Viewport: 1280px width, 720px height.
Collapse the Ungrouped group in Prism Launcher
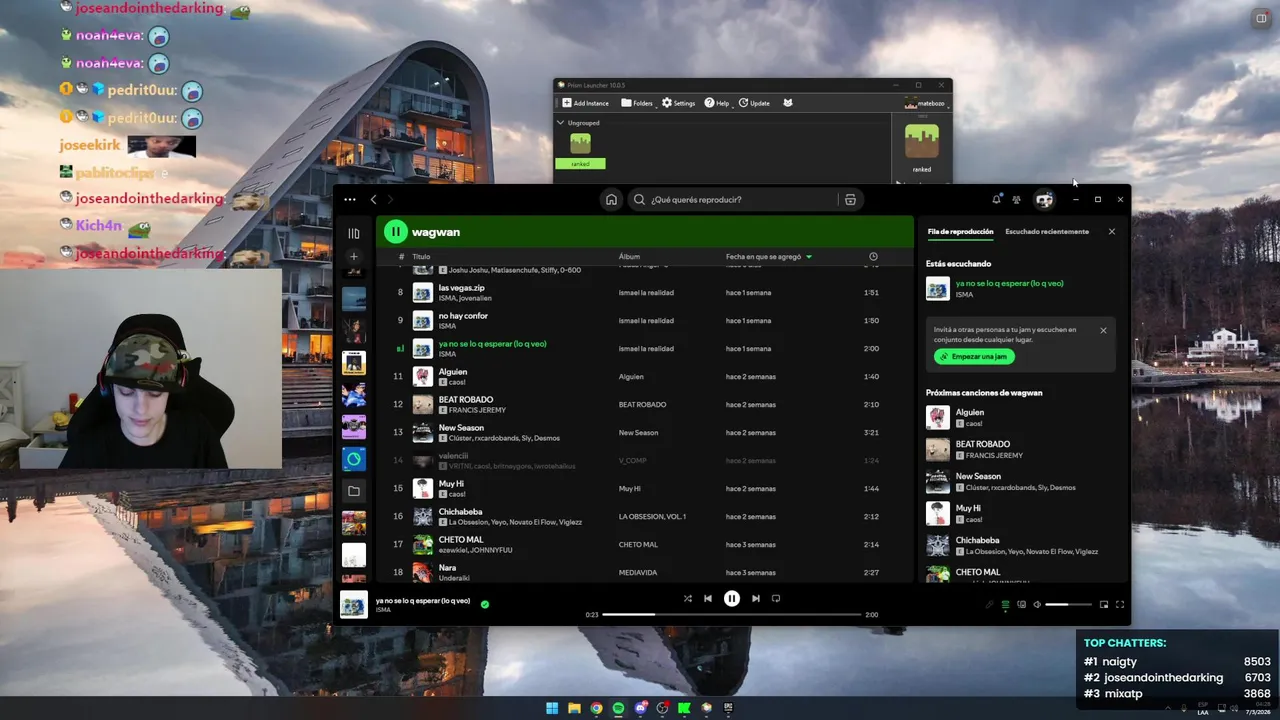560,123
